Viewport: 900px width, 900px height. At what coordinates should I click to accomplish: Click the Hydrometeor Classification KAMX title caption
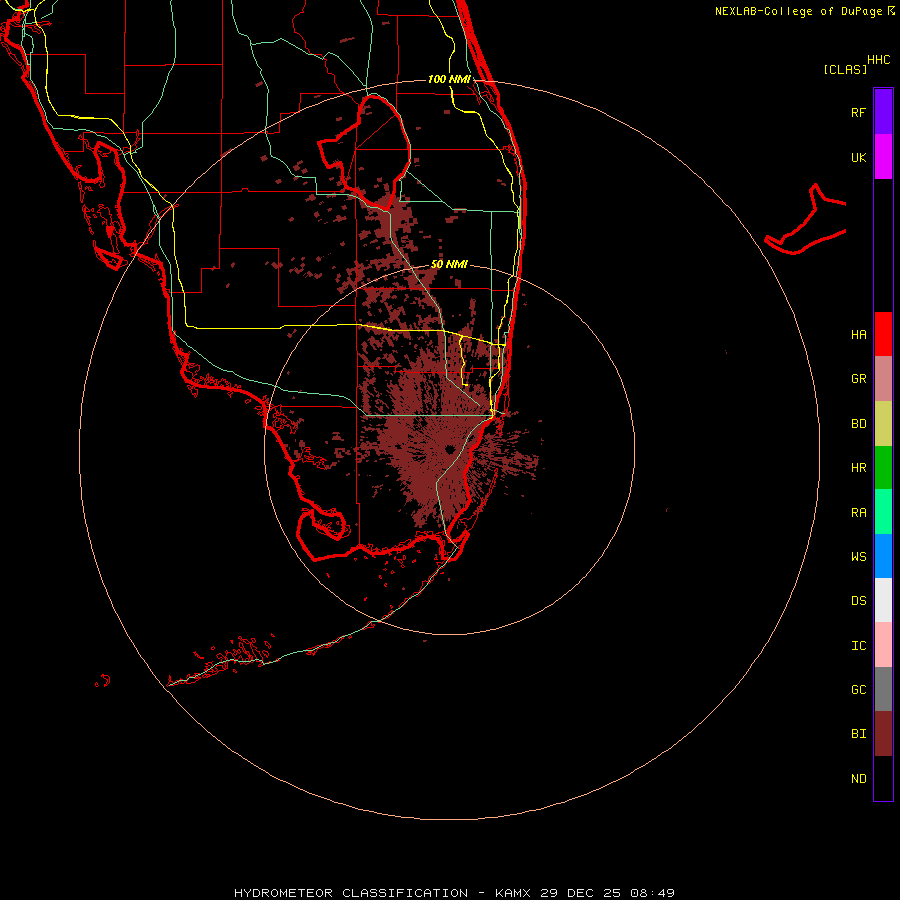(454, 893)
